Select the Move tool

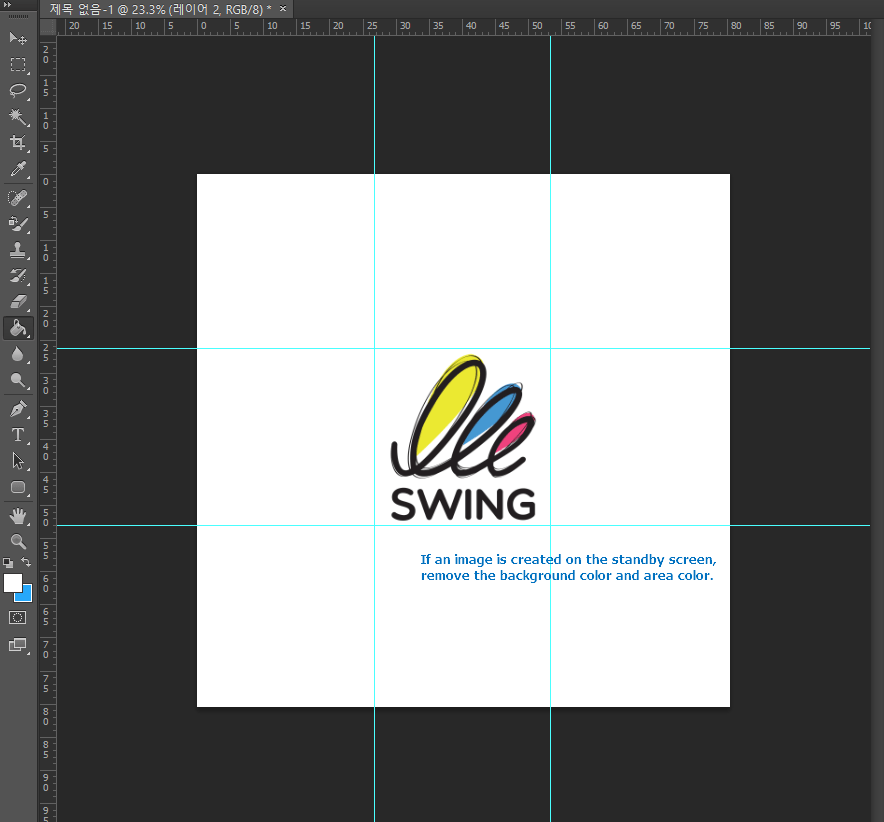(x=18, y=38)
